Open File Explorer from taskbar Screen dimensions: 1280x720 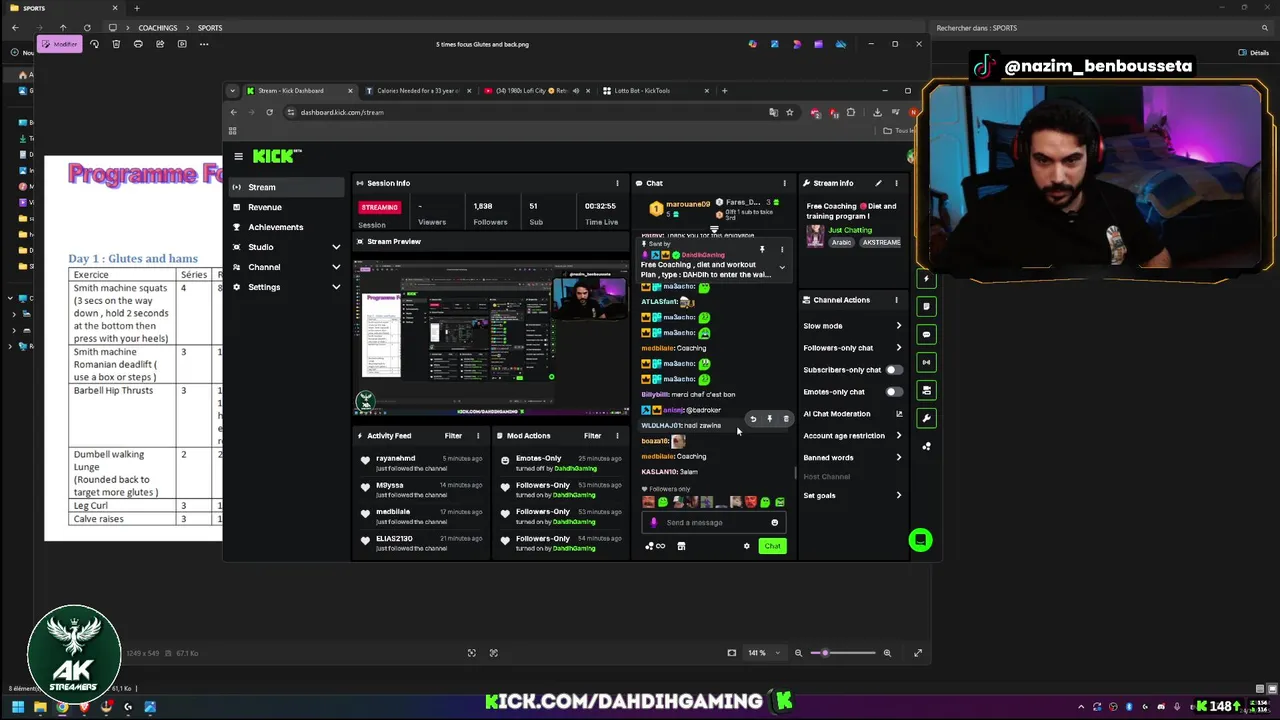(x=40, y=708)
